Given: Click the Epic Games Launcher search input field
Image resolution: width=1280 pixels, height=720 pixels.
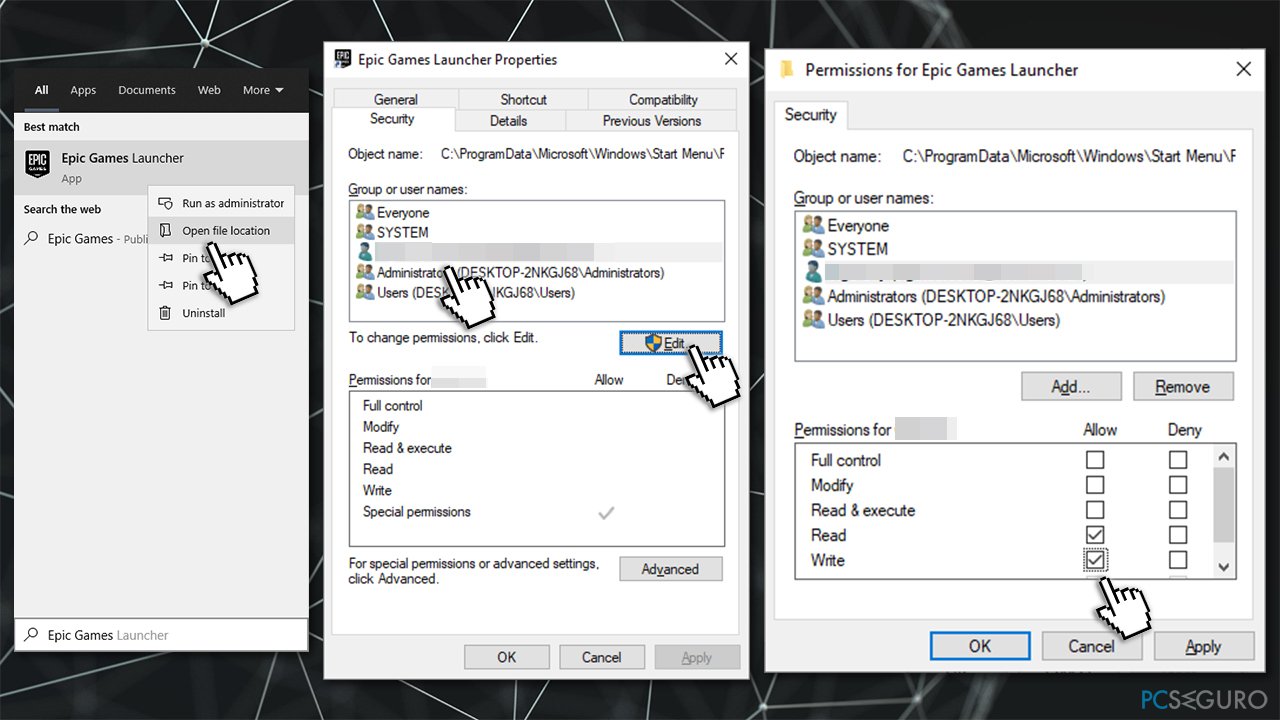Looking at the screenshot, I should [161, 635].
